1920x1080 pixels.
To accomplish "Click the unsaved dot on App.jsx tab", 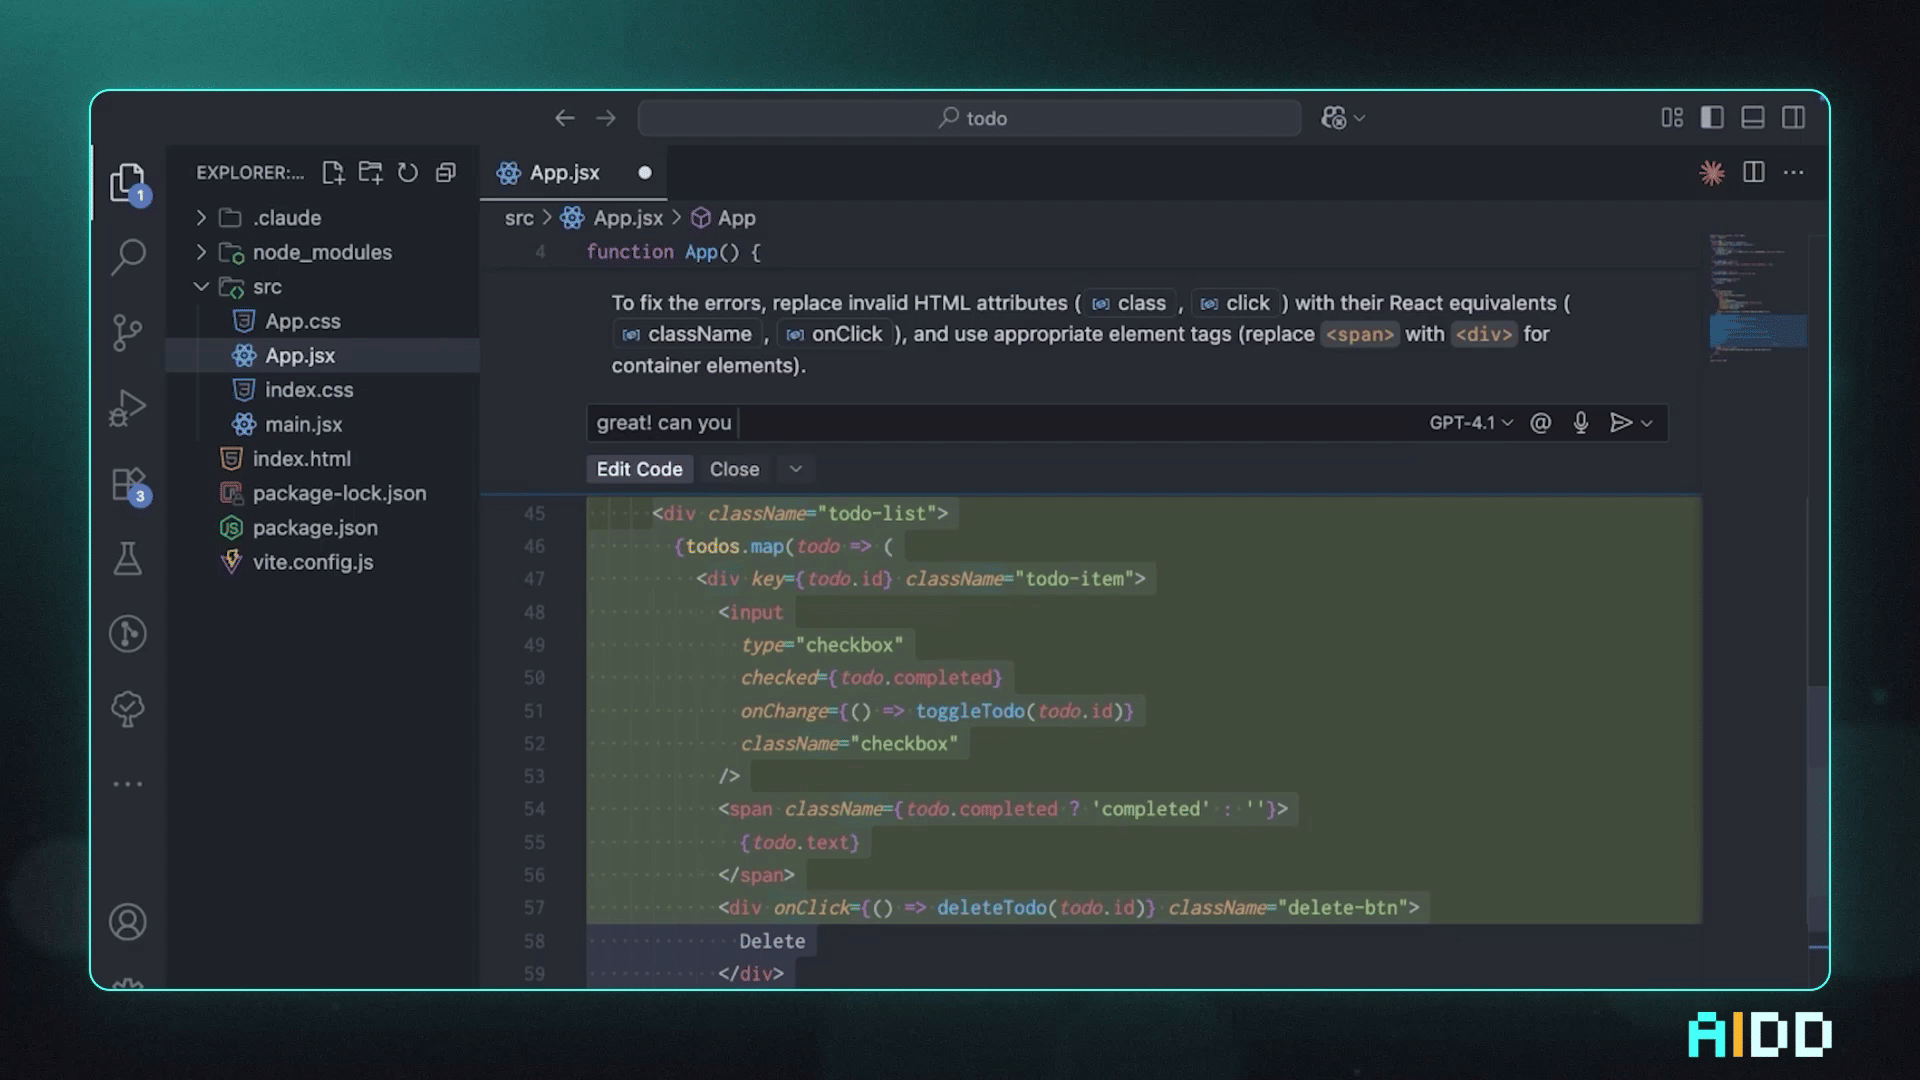I will (x=645, y=173).
